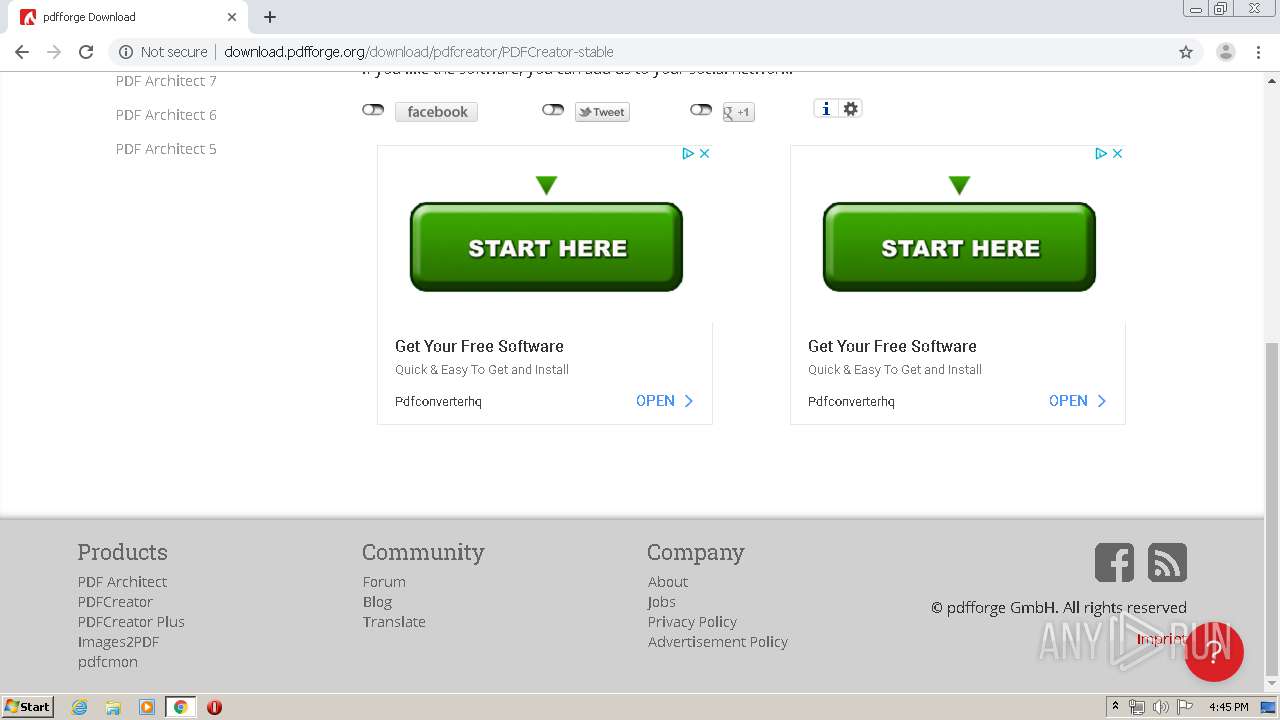Click the browser back arrow
The width and height of the screenshot is (1280, 720).
click(x=22, y=52)
